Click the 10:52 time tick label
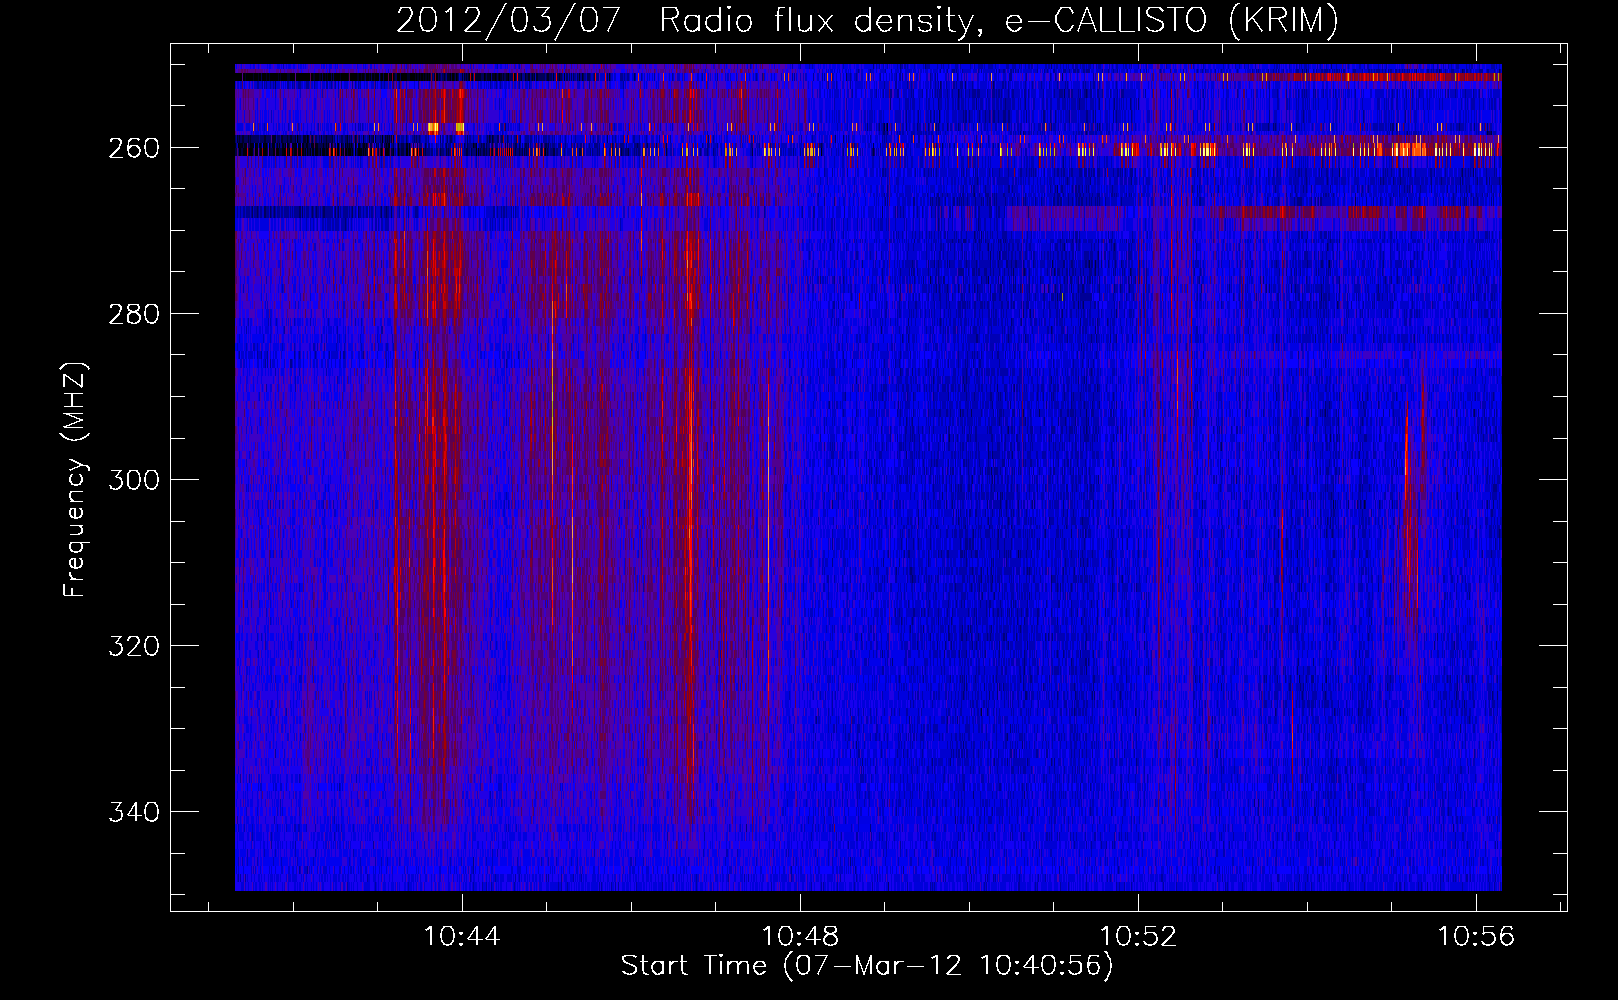 tap(1138, 937)
